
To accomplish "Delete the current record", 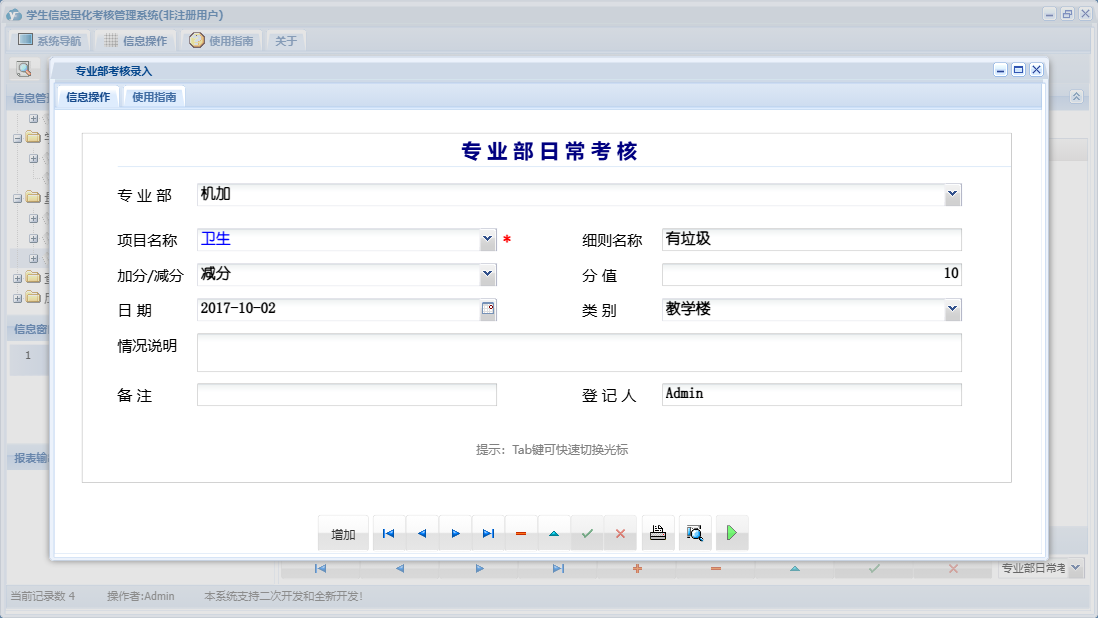I will tap(520, 533).
